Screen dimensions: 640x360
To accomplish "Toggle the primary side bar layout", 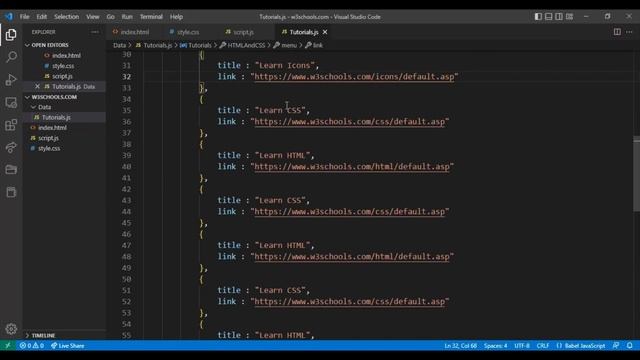I will click(538, 17).
